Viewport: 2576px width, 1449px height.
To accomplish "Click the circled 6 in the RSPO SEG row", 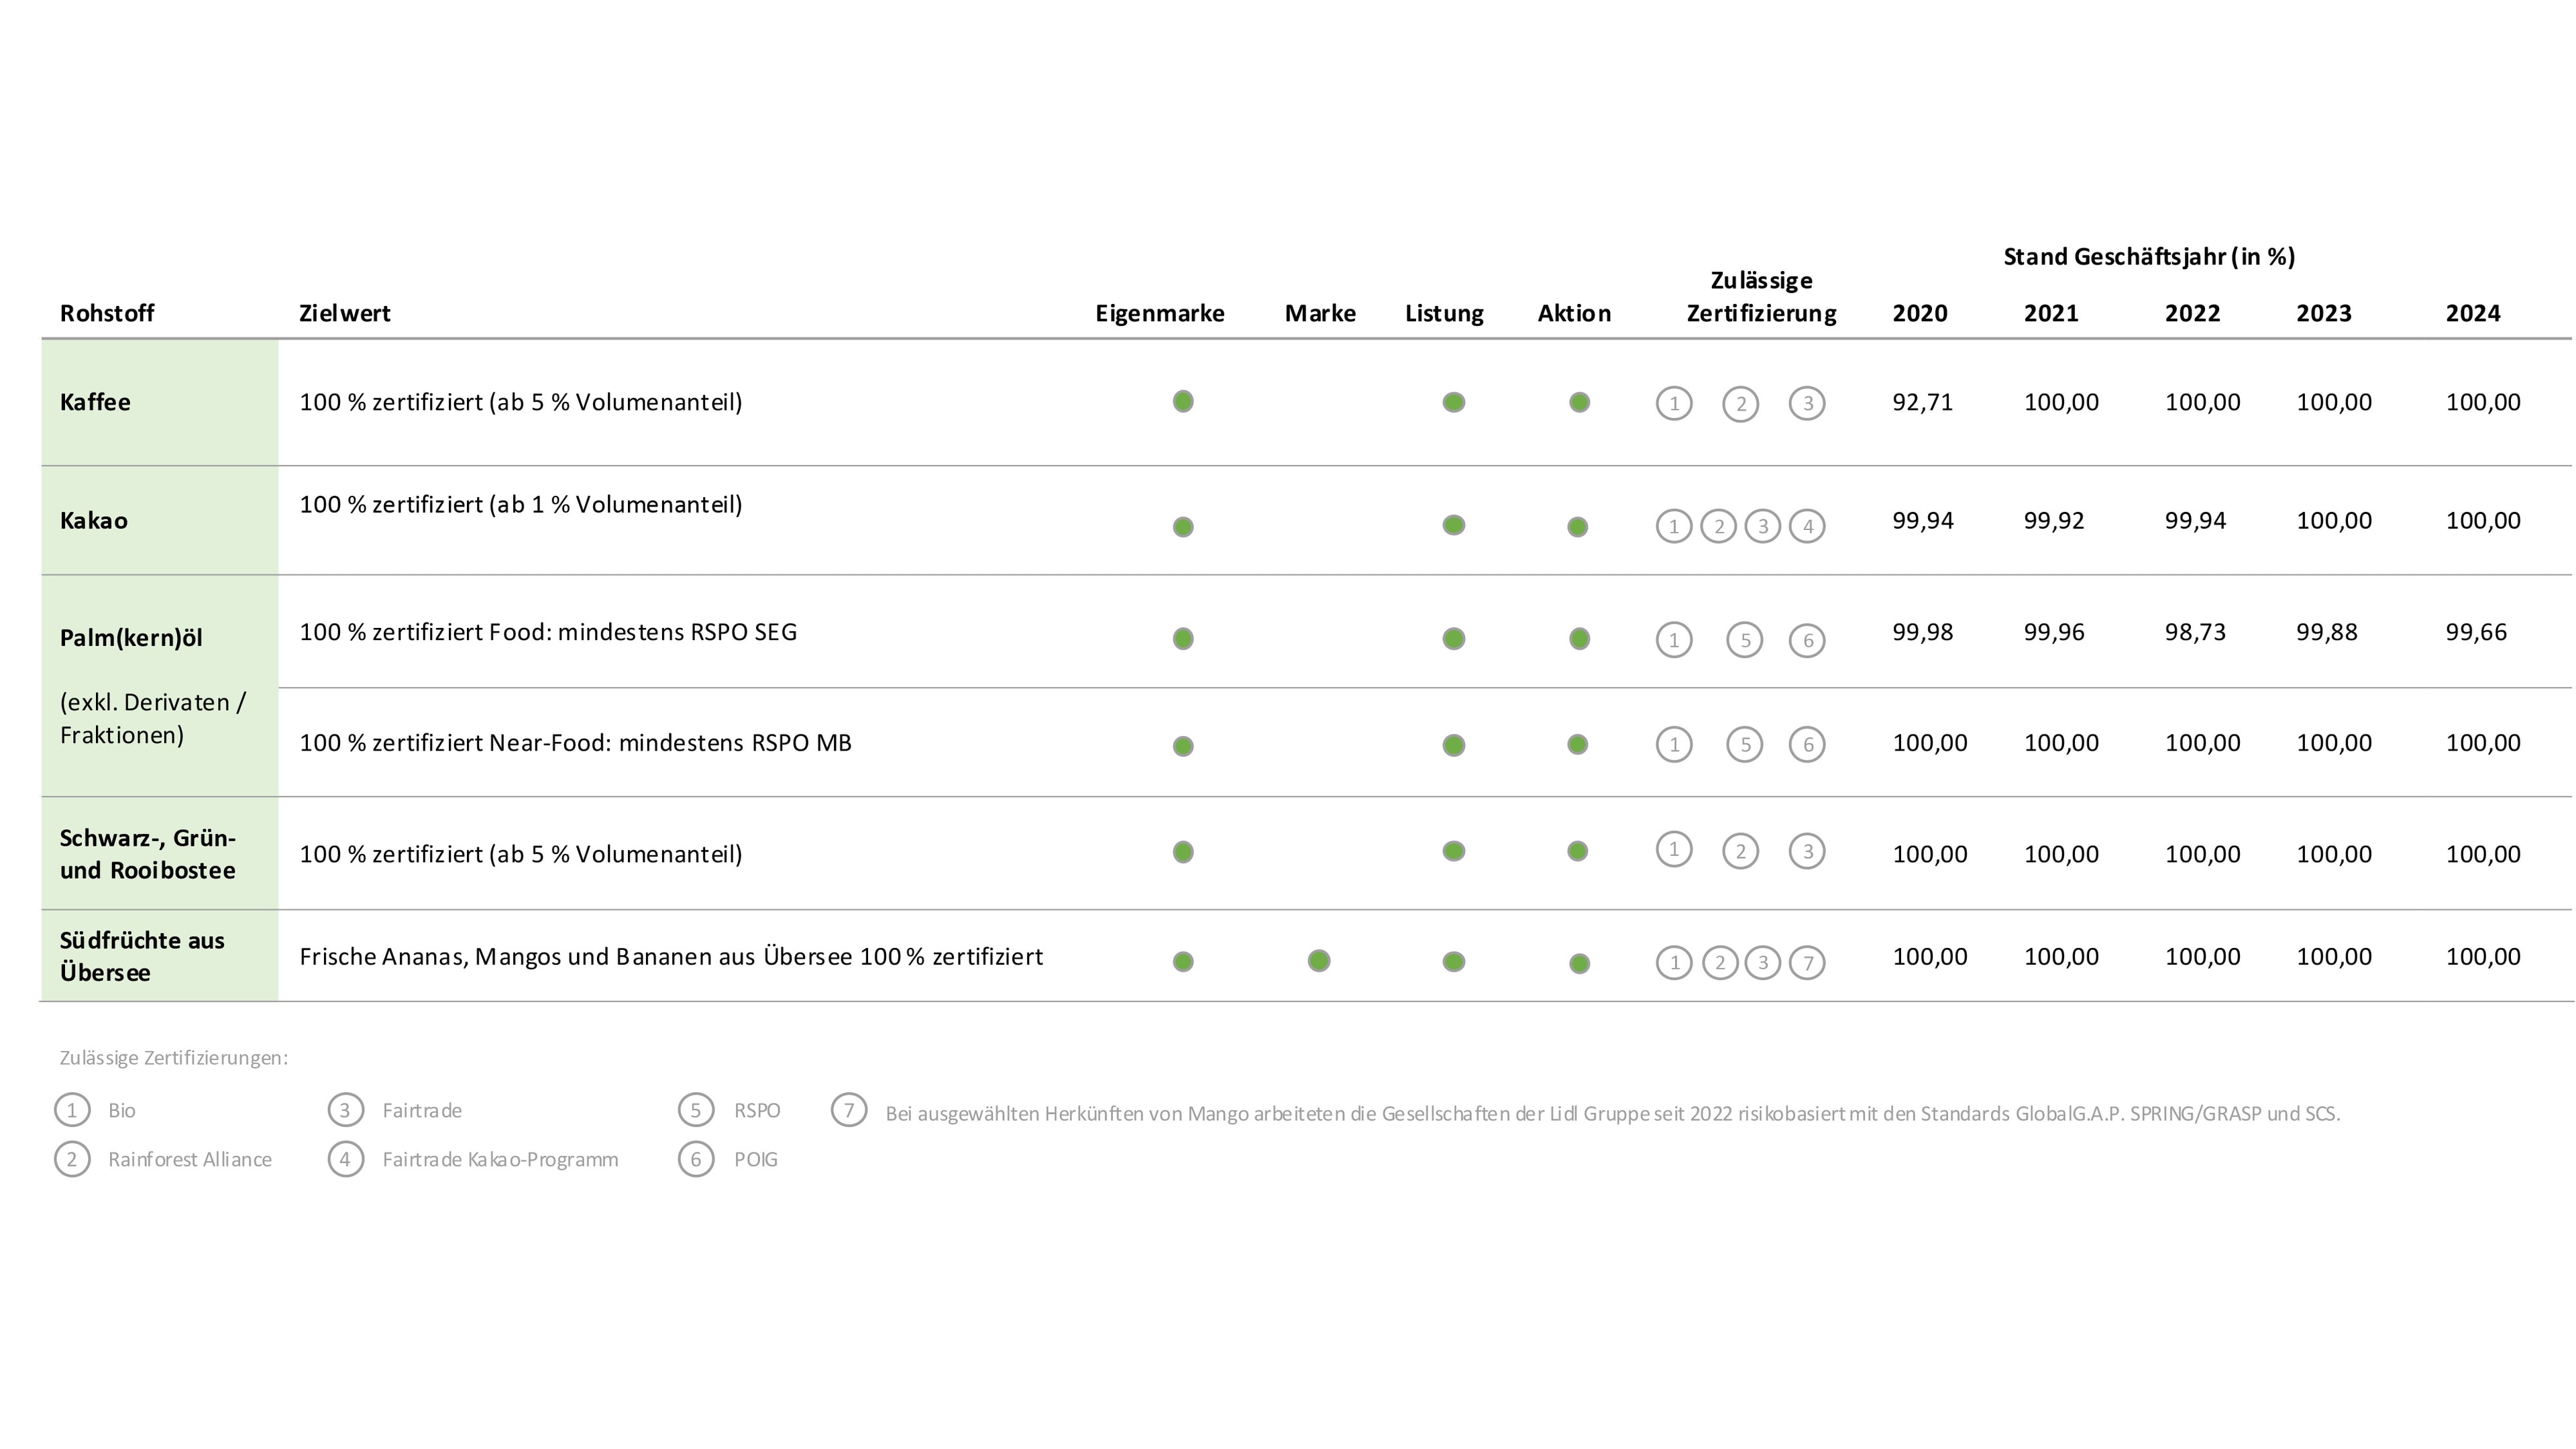I will [x=1807, y=641].
